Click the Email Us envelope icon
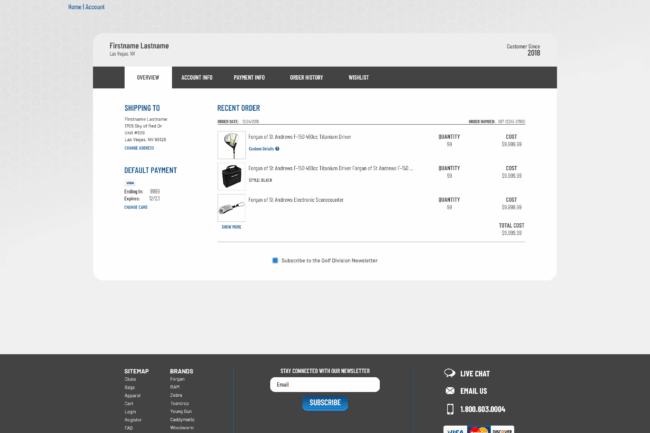 point(450,391)
